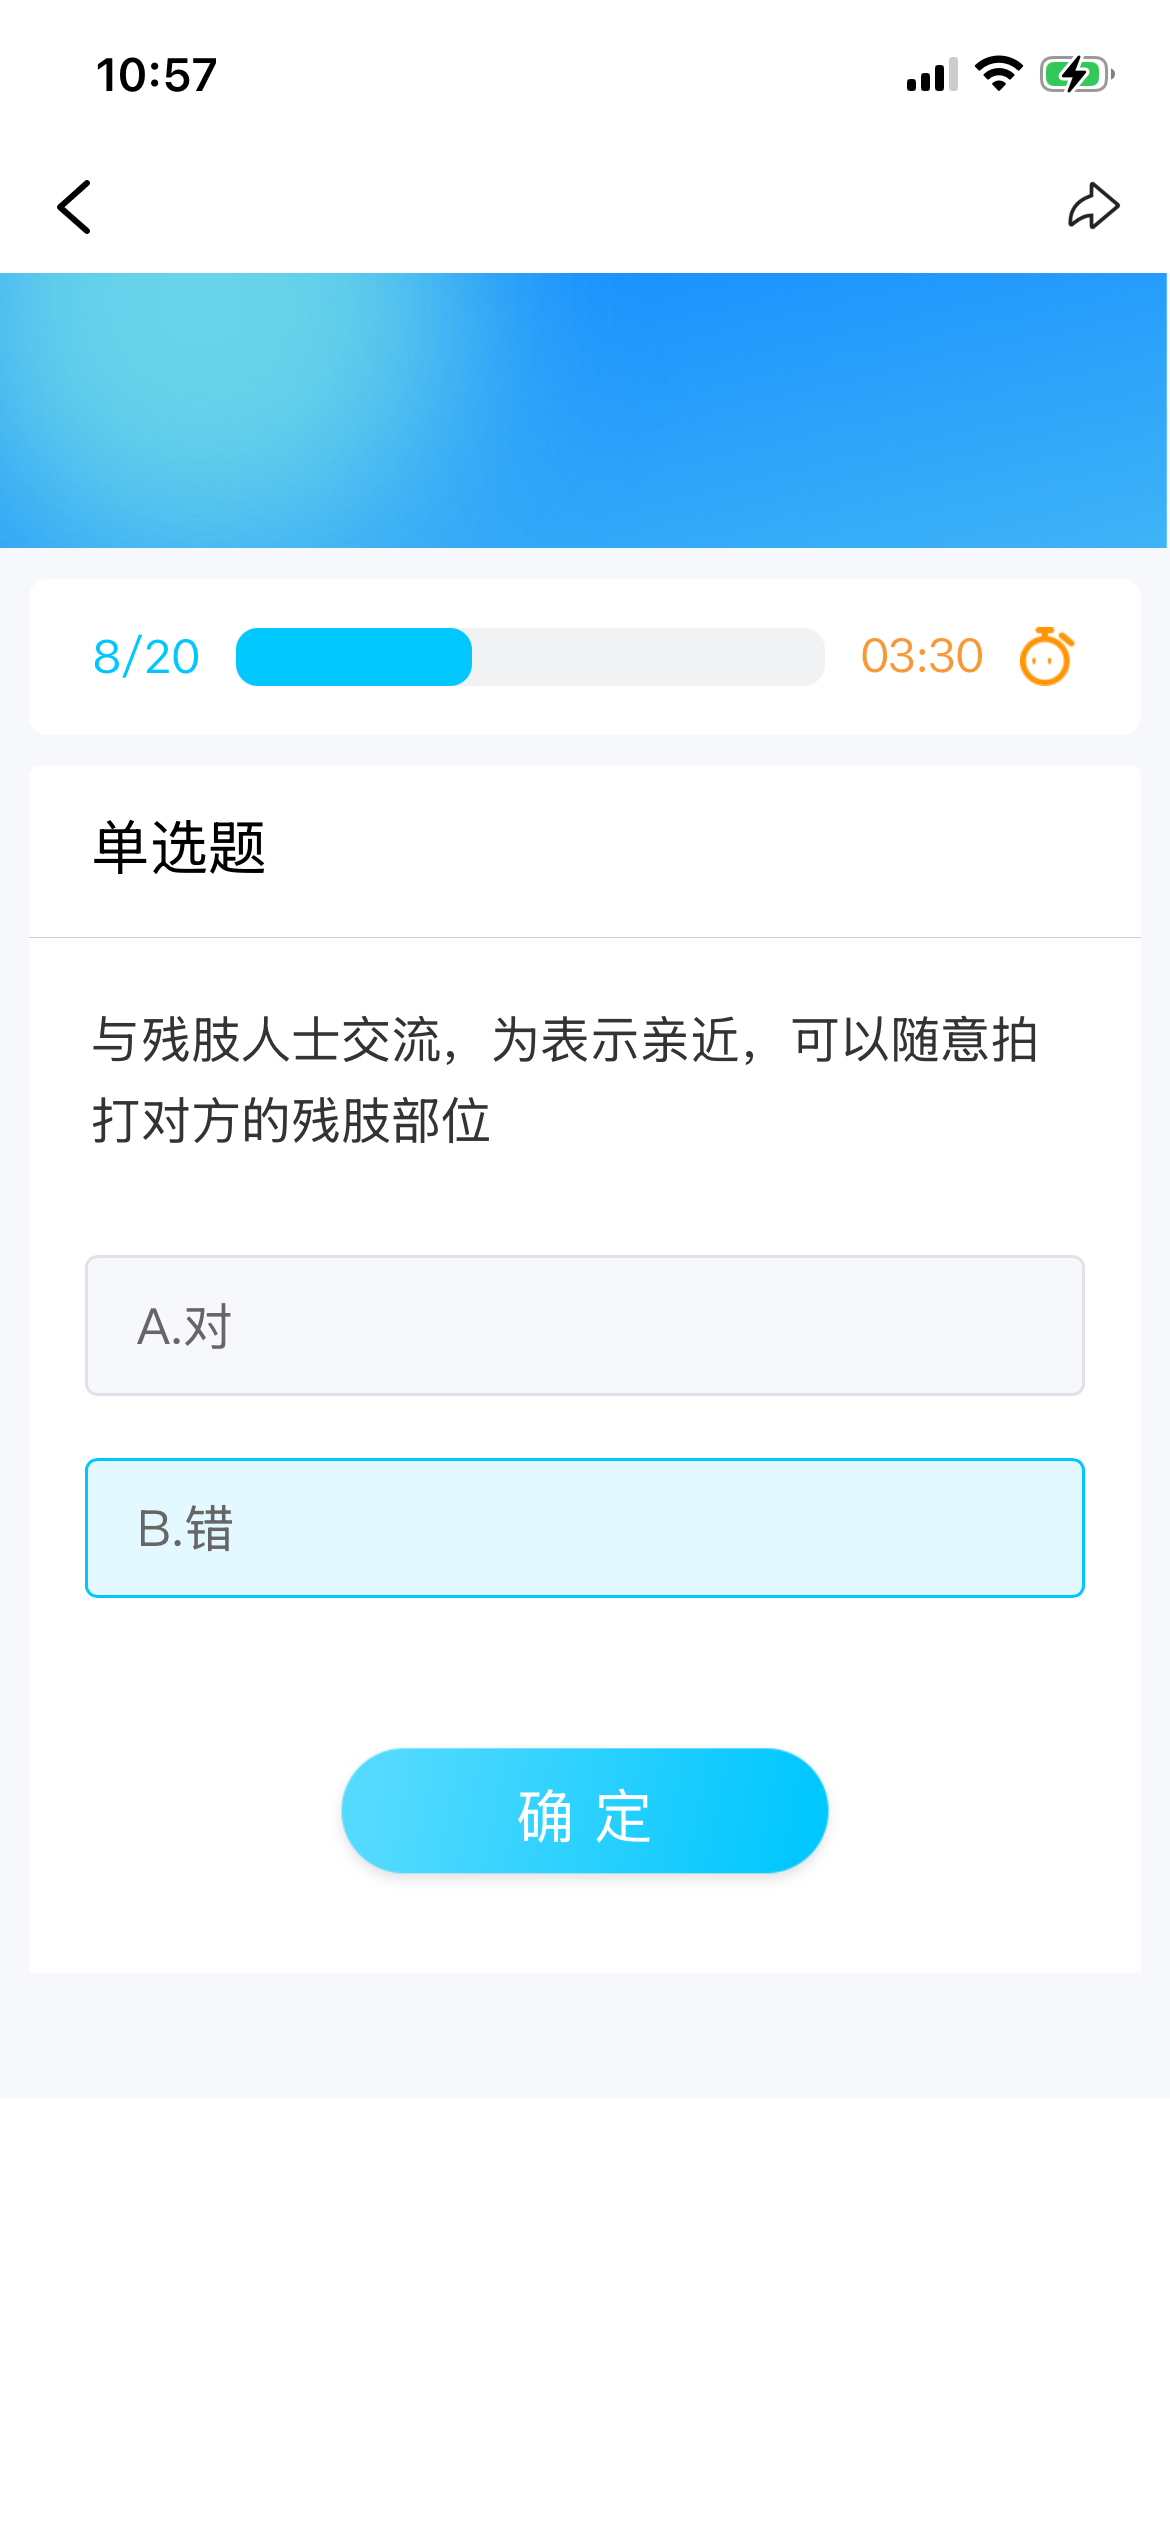Tap the question text about 残肢人士
Viewport: 1170px width, 2532px height.
tap(565, 1040)
